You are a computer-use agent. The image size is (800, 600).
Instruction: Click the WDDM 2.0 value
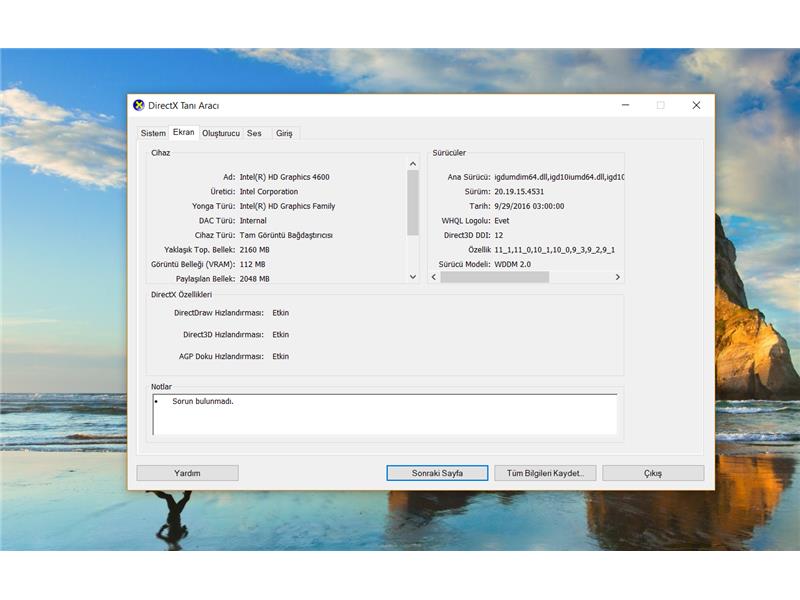tap(512, 264)
